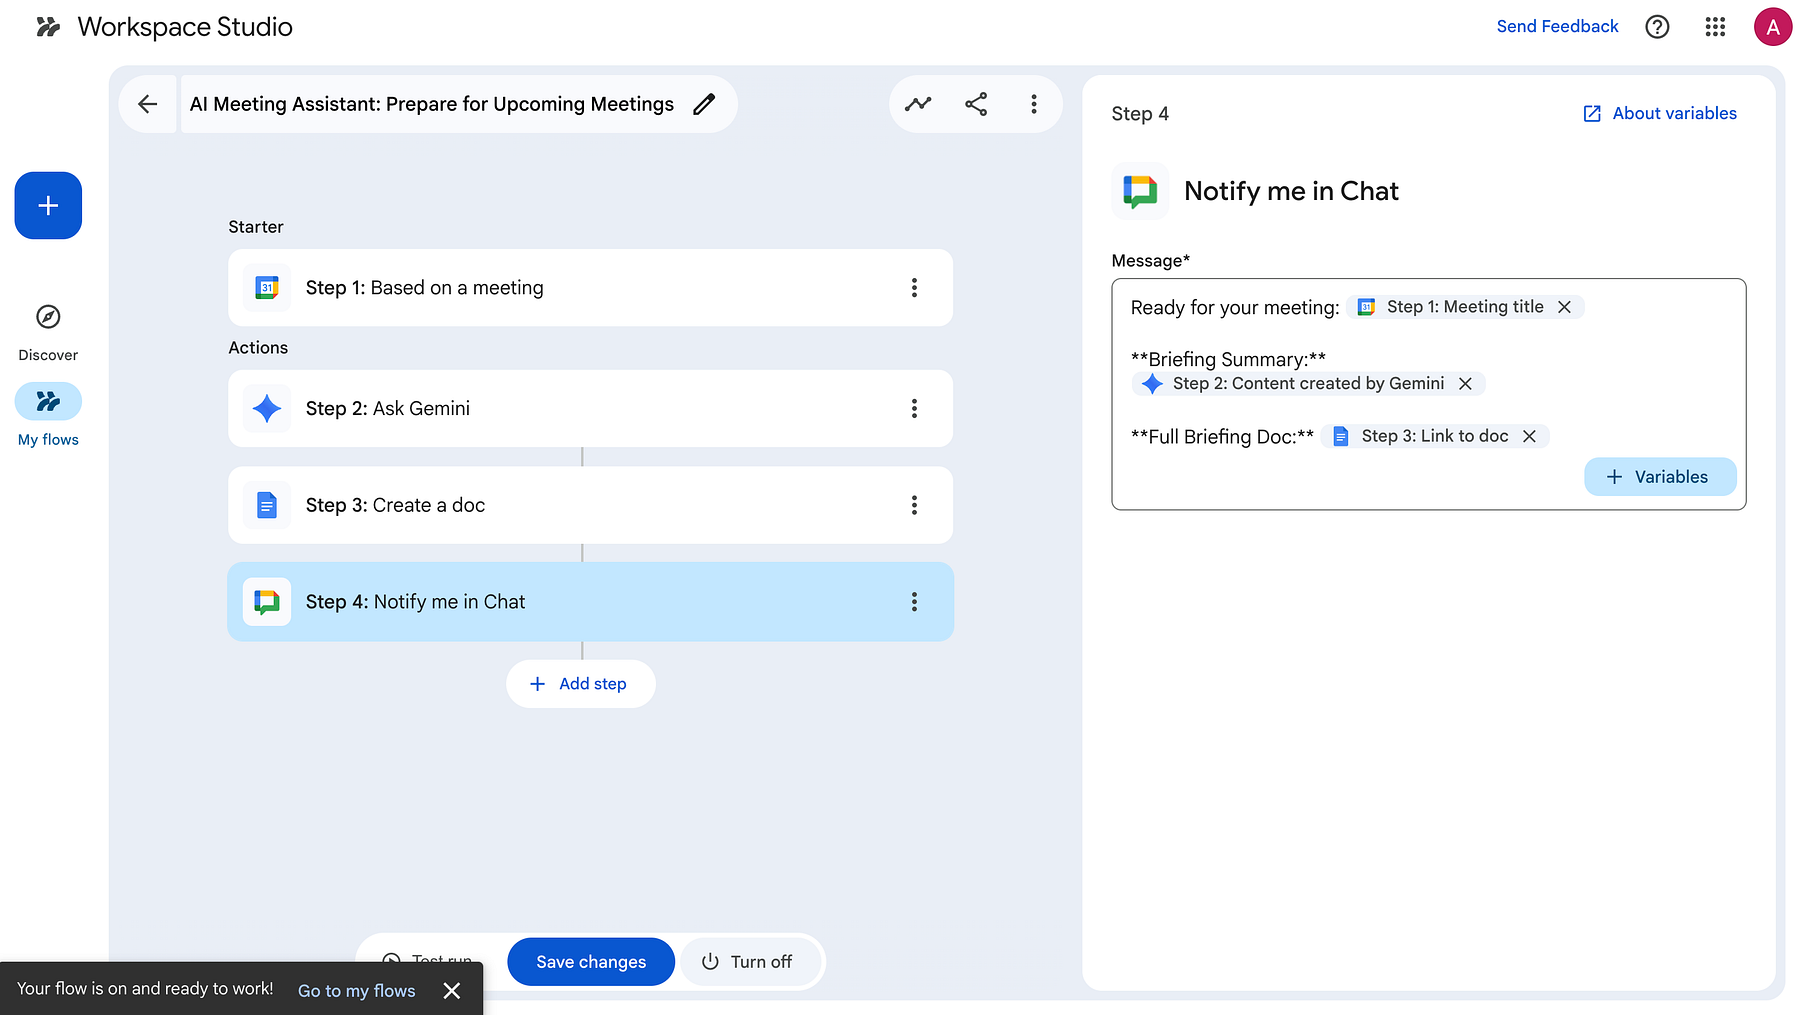Open the Google apps grid icon
1800x1015 pixels.
pos(1715,27)
